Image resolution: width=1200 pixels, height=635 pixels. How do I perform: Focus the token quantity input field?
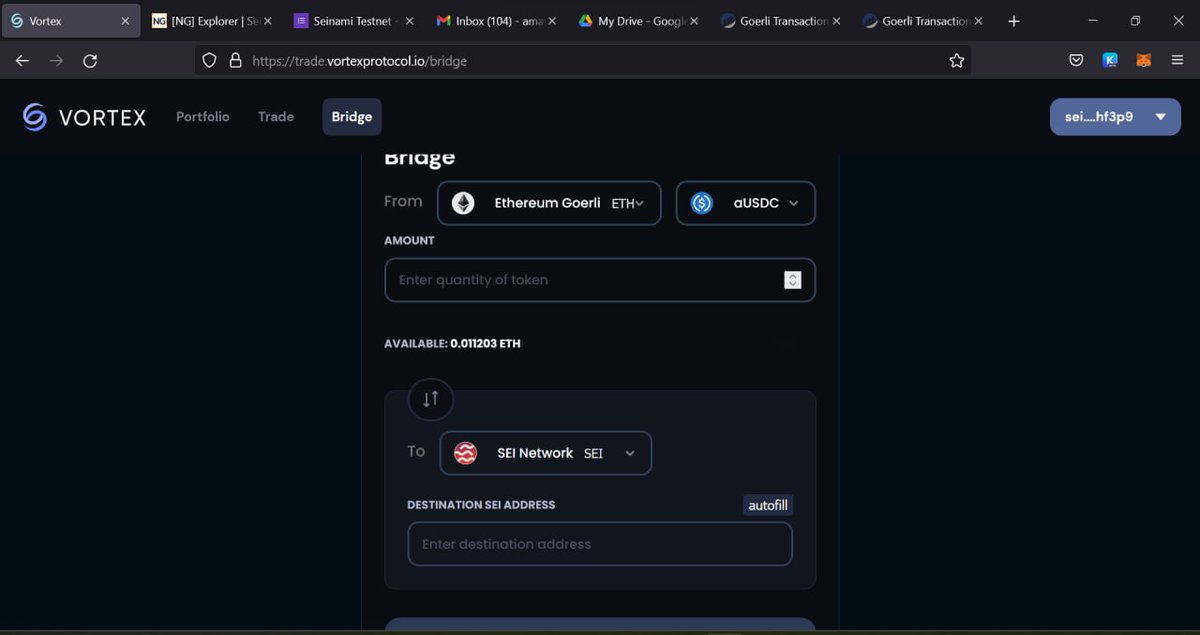600,280
